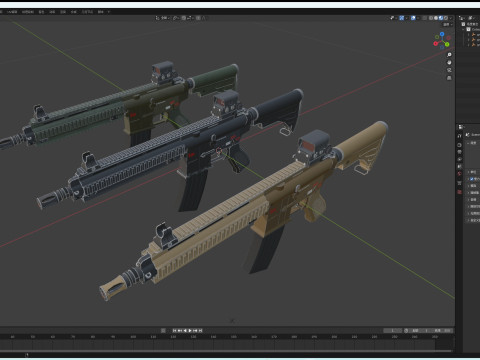
Task: Jump to next keyframe
Action: point(195,330)
